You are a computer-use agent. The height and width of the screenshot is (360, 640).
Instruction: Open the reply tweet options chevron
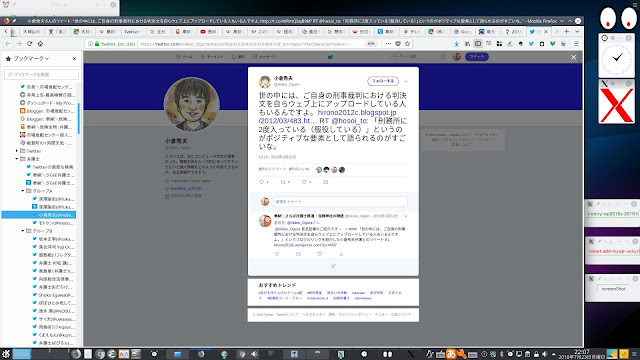(x=406, y=216)
